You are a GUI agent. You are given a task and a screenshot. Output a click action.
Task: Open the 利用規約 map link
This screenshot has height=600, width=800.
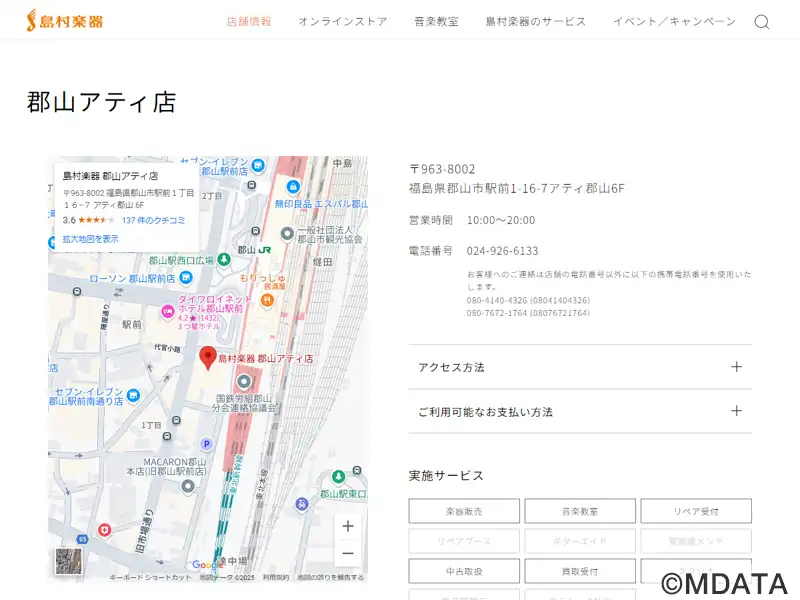[276, 578]
